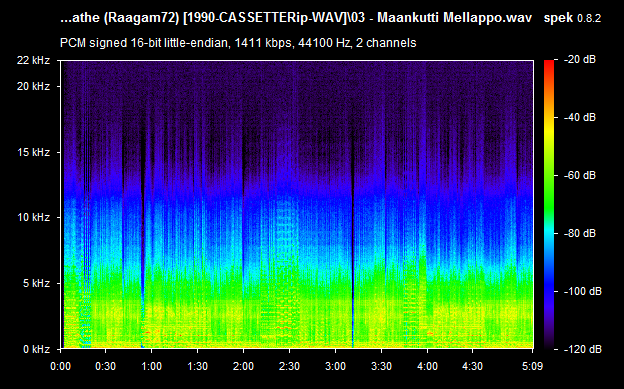Image resolution: width=624 pixels, height=389 pixels.
Task: Select the PCM signed 16-bit info line
Action: (238, 43)
